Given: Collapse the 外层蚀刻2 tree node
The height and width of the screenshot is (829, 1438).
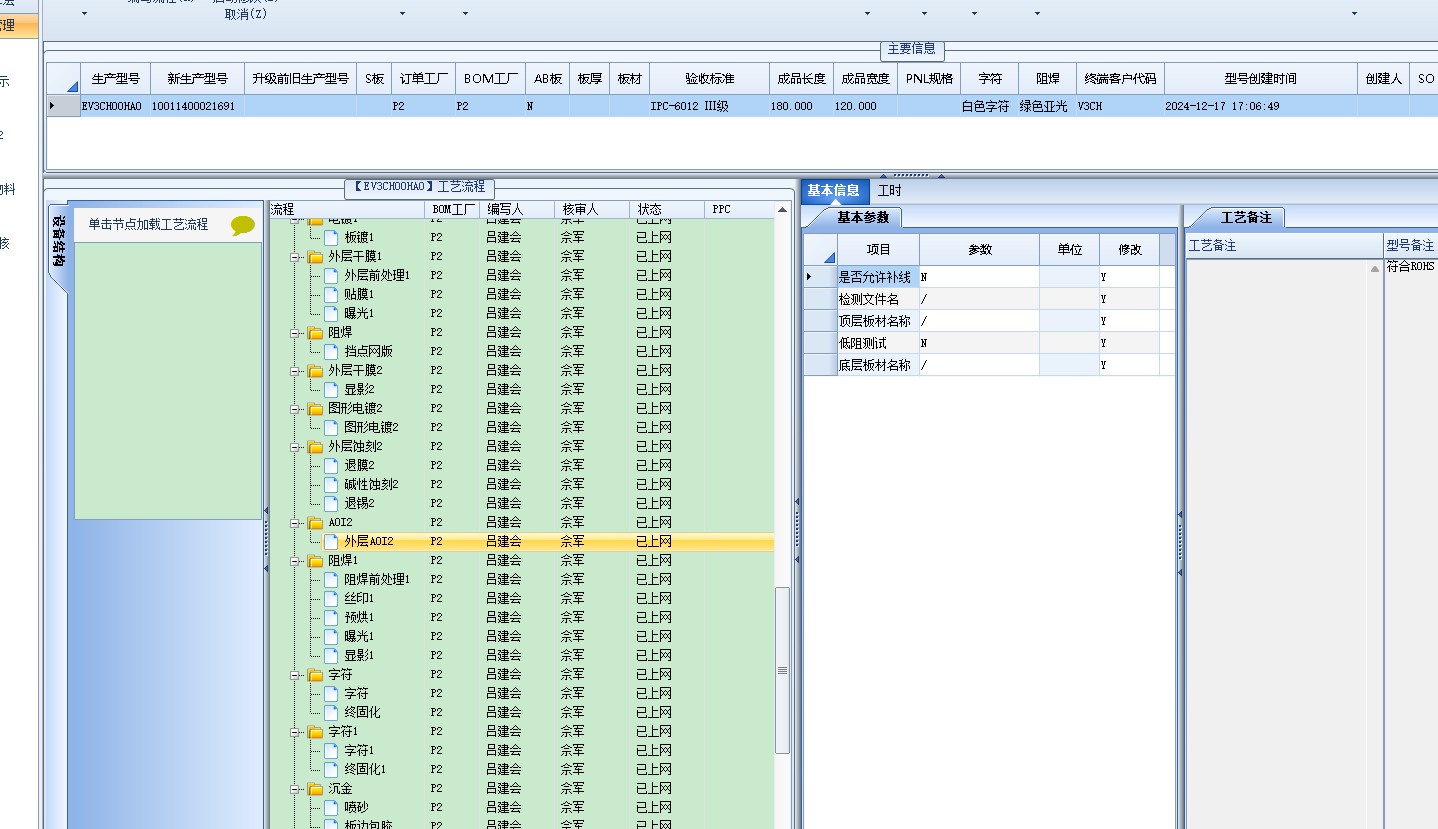Looking at the screenshot, I should pyautogui.click(x=296, y=447).
